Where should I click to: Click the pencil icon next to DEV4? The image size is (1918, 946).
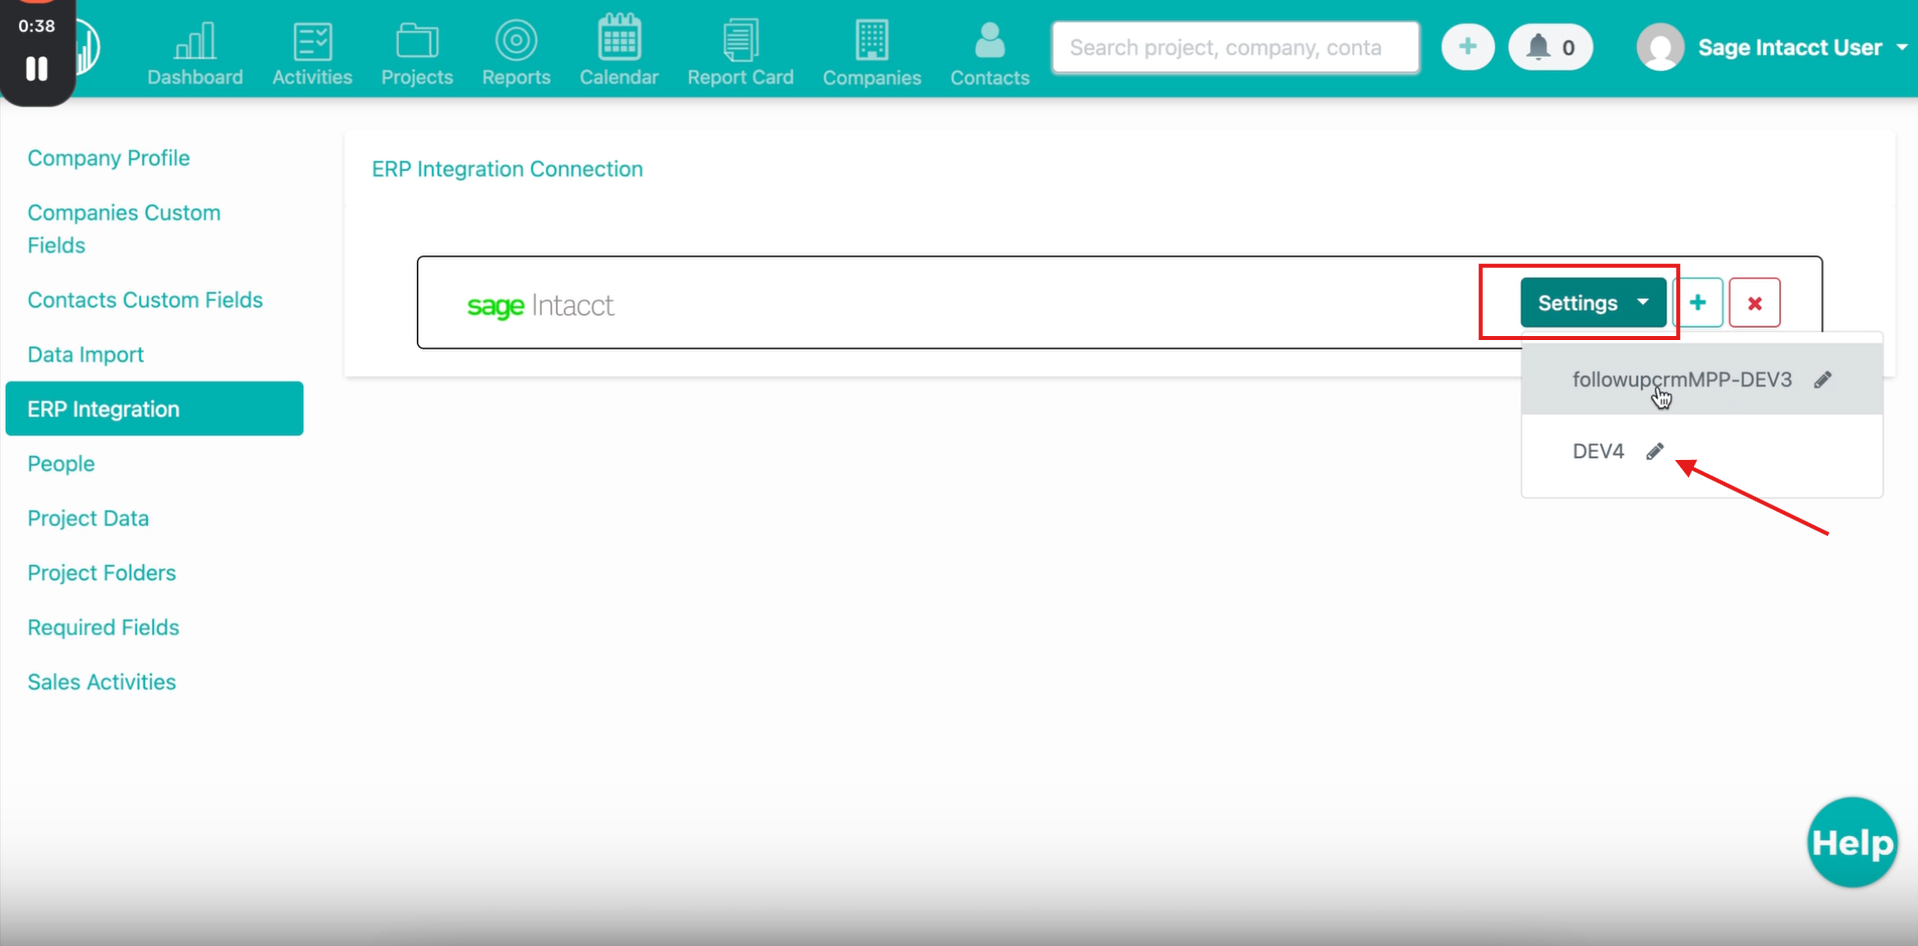pos(1655,452)
